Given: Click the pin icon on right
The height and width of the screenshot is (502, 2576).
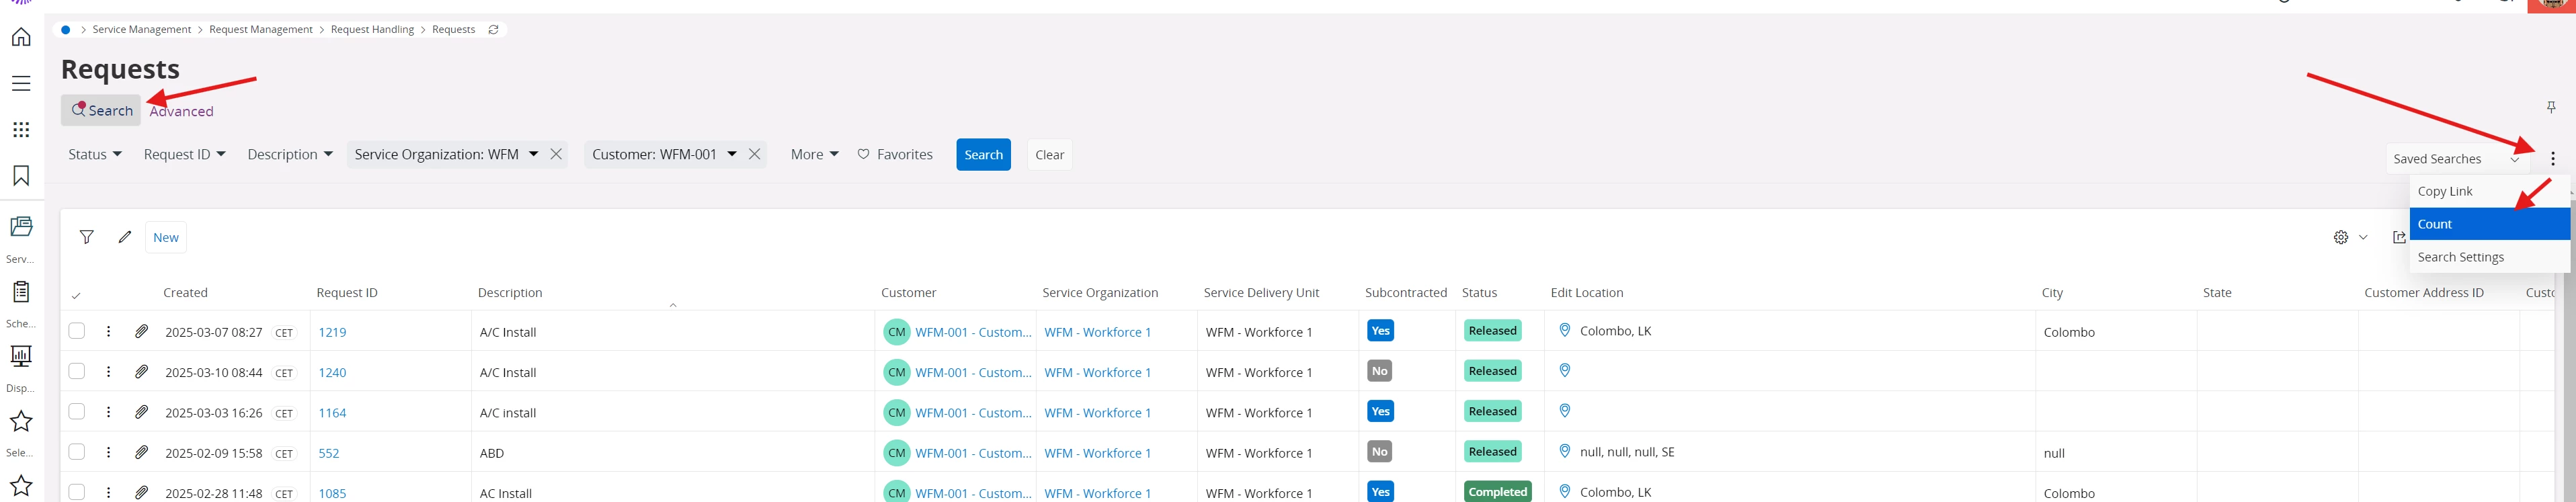Looking at the screenshot, I should click(2550, 107).
